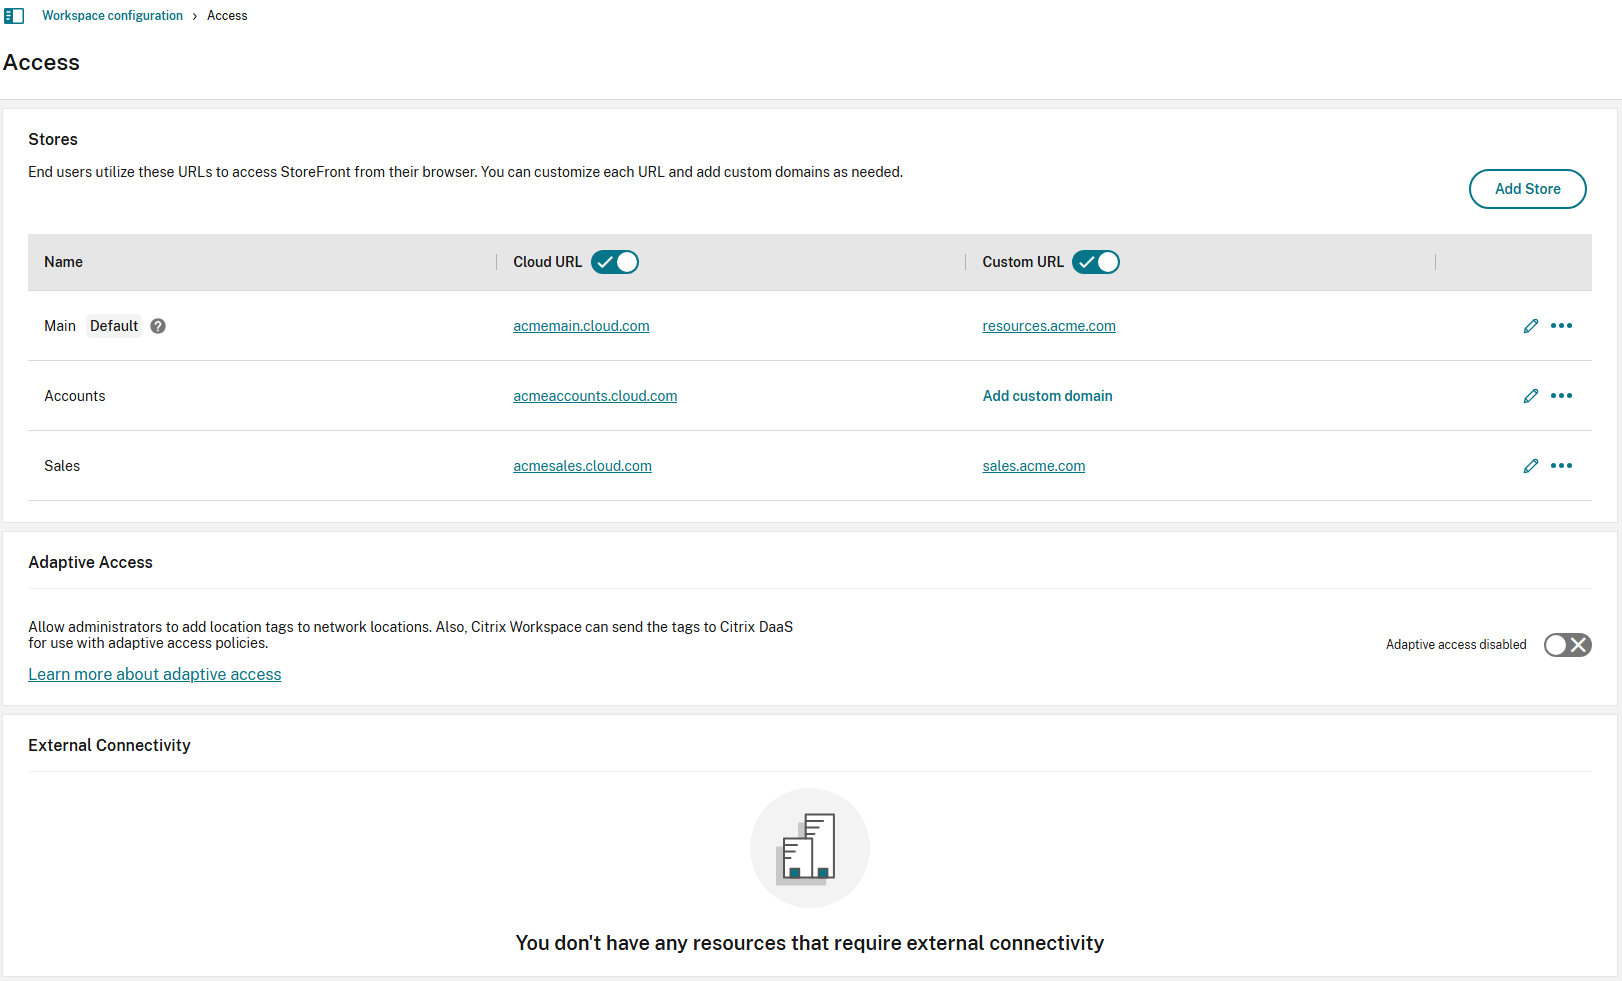Go to Workspace configuration breadcrumb

pos(112,16)
